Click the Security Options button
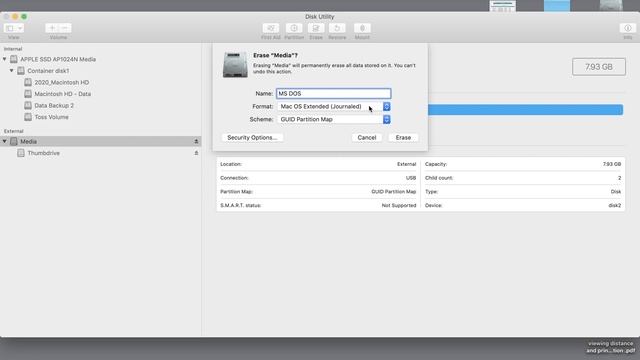Viewport: 640px width, 360px height. [252, 138]
